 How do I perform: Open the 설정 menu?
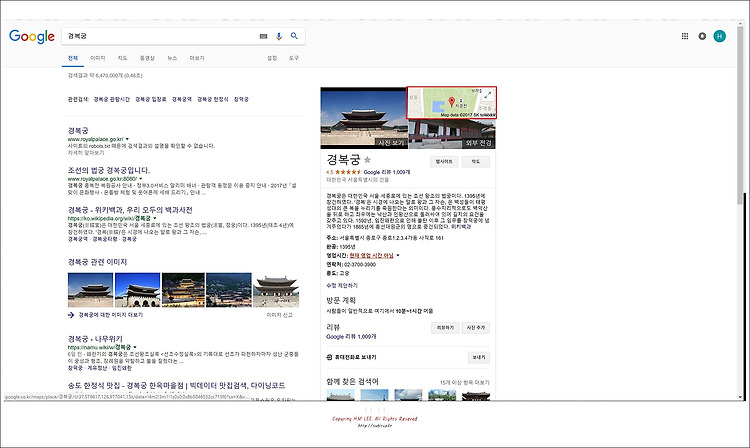pyautogui.click(x=272, y=58)
